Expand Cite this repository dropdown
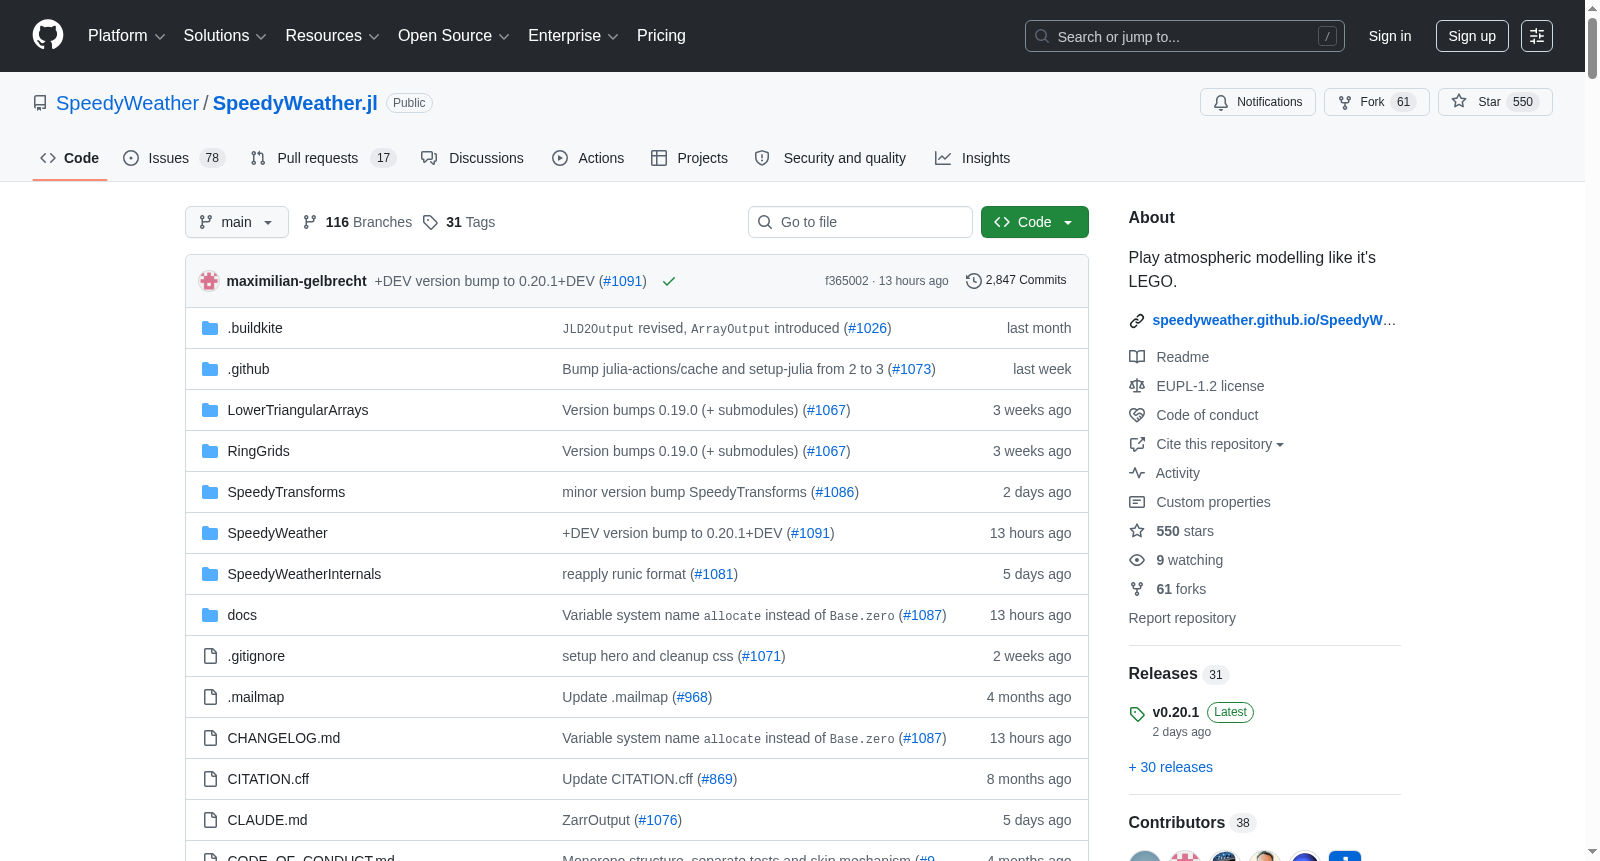This screenshot has height=861, width=1600. [x=1220, y=444]
